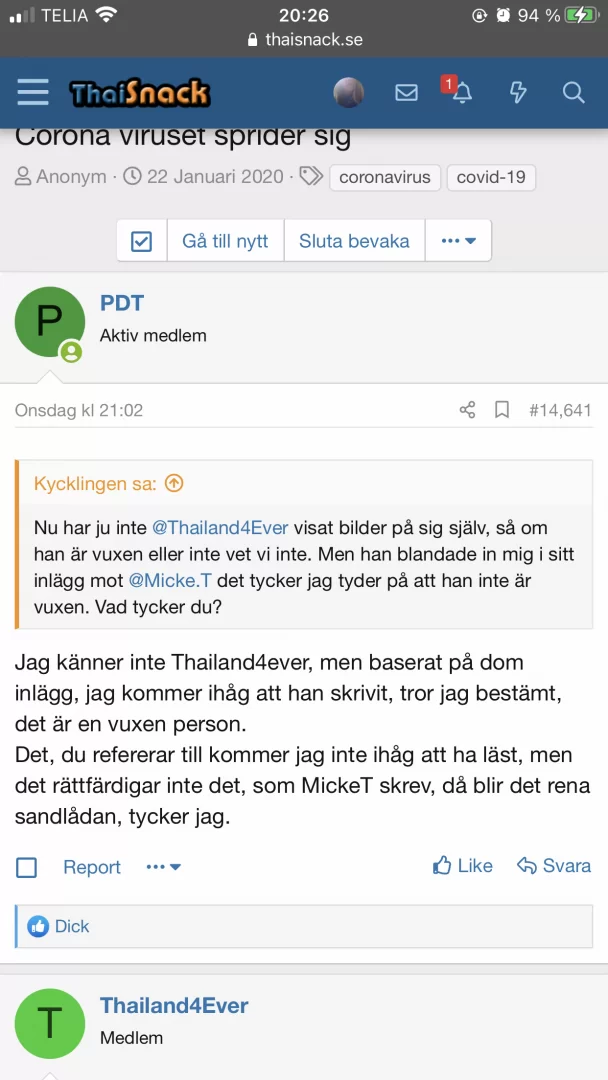Screen dimensions: 608x1080
Task: Jump to Kycklingen's quoted post arrow
Action: pos(174,484)
